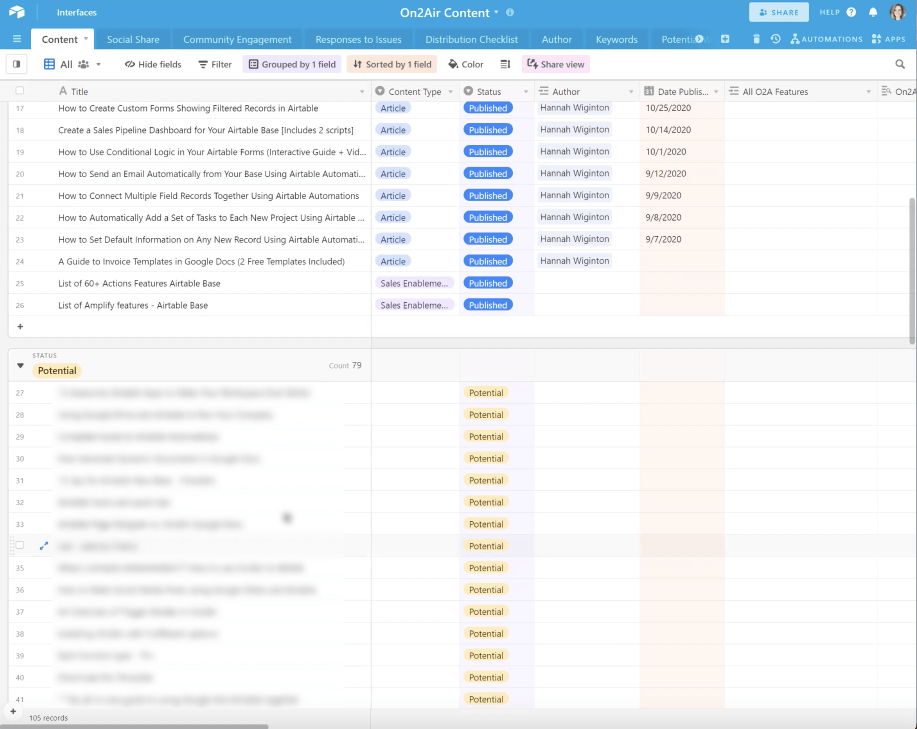Switch to the Social Share tab

(133, 39)
